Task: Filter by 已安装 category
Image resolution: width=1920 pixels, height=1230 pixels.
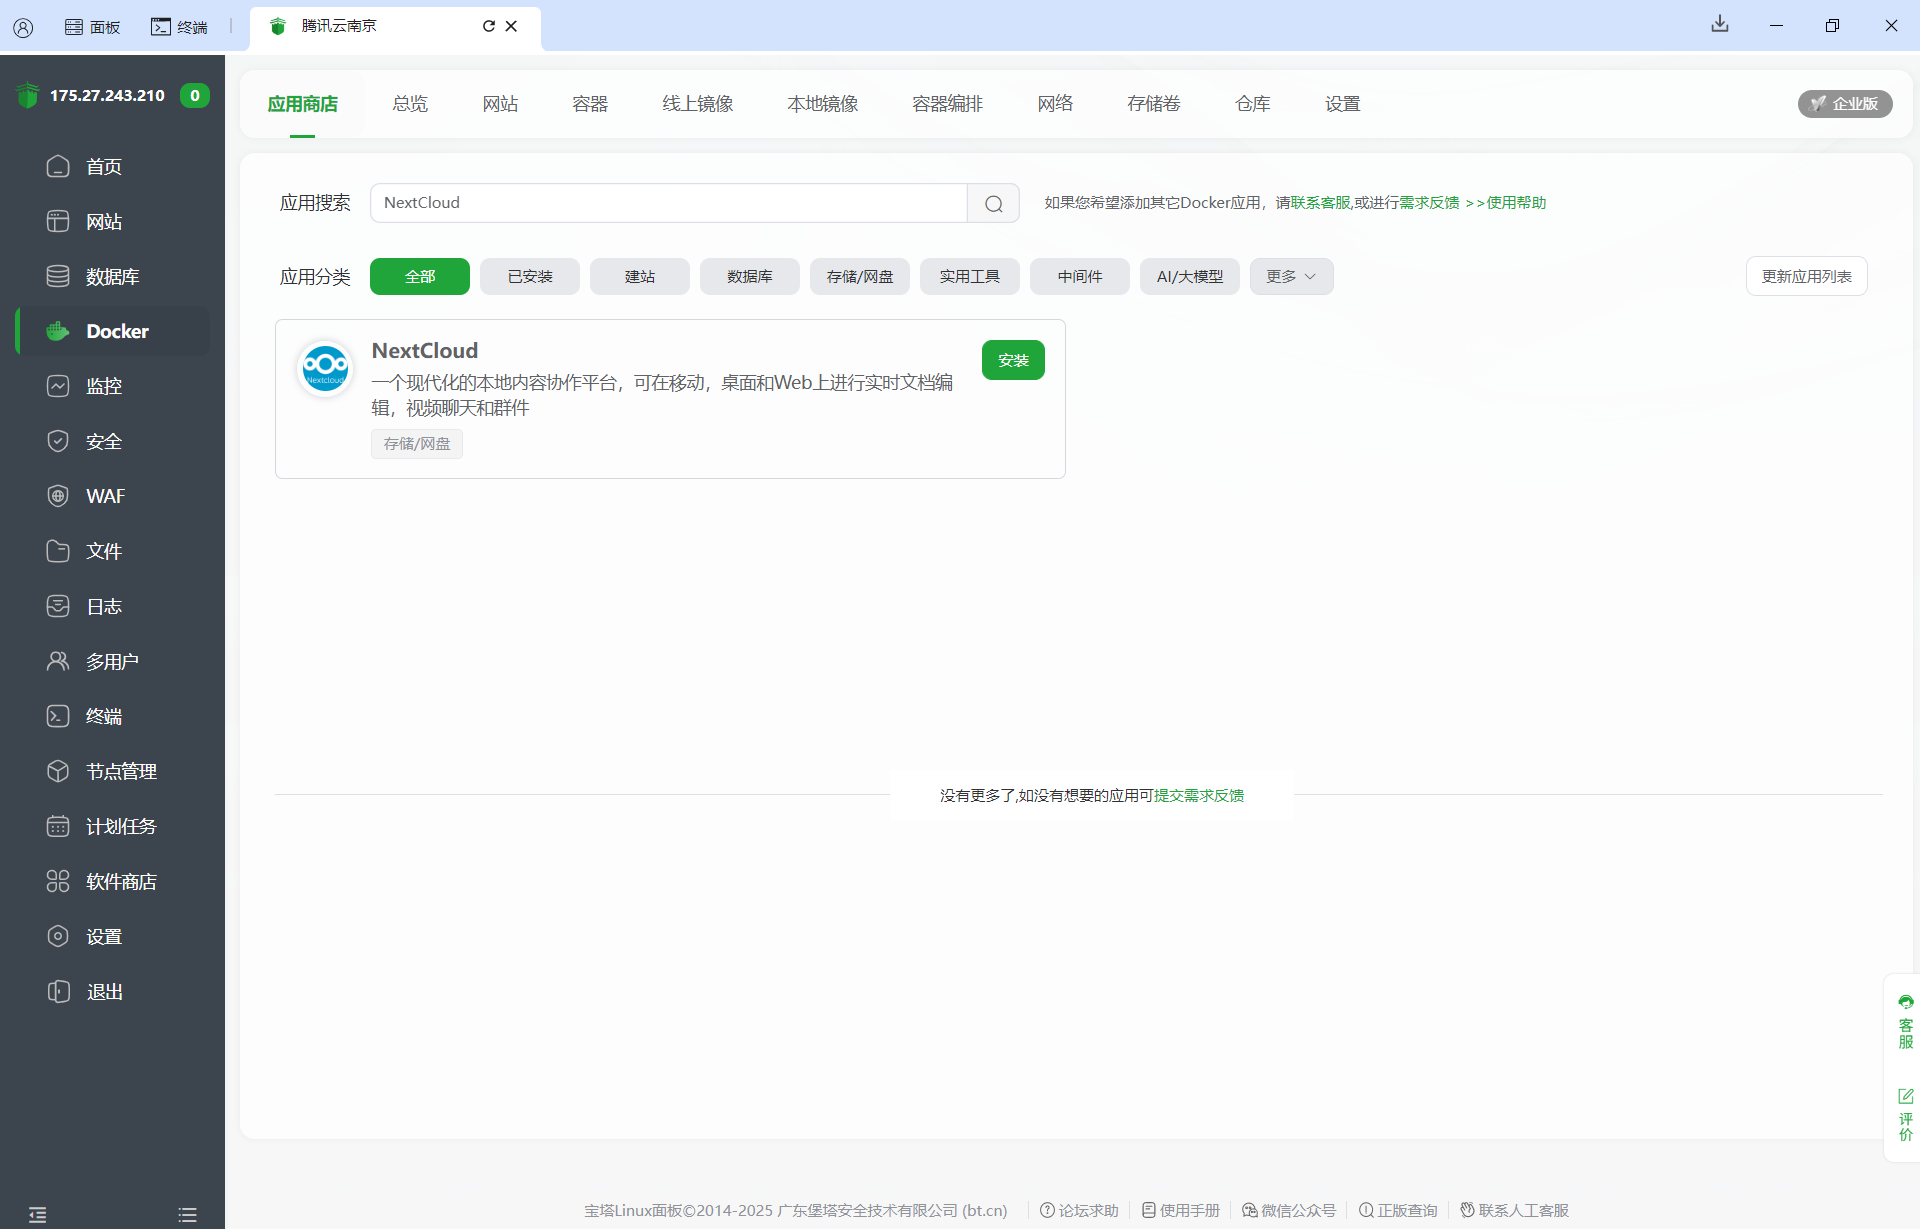Action: tap(529, 277)
